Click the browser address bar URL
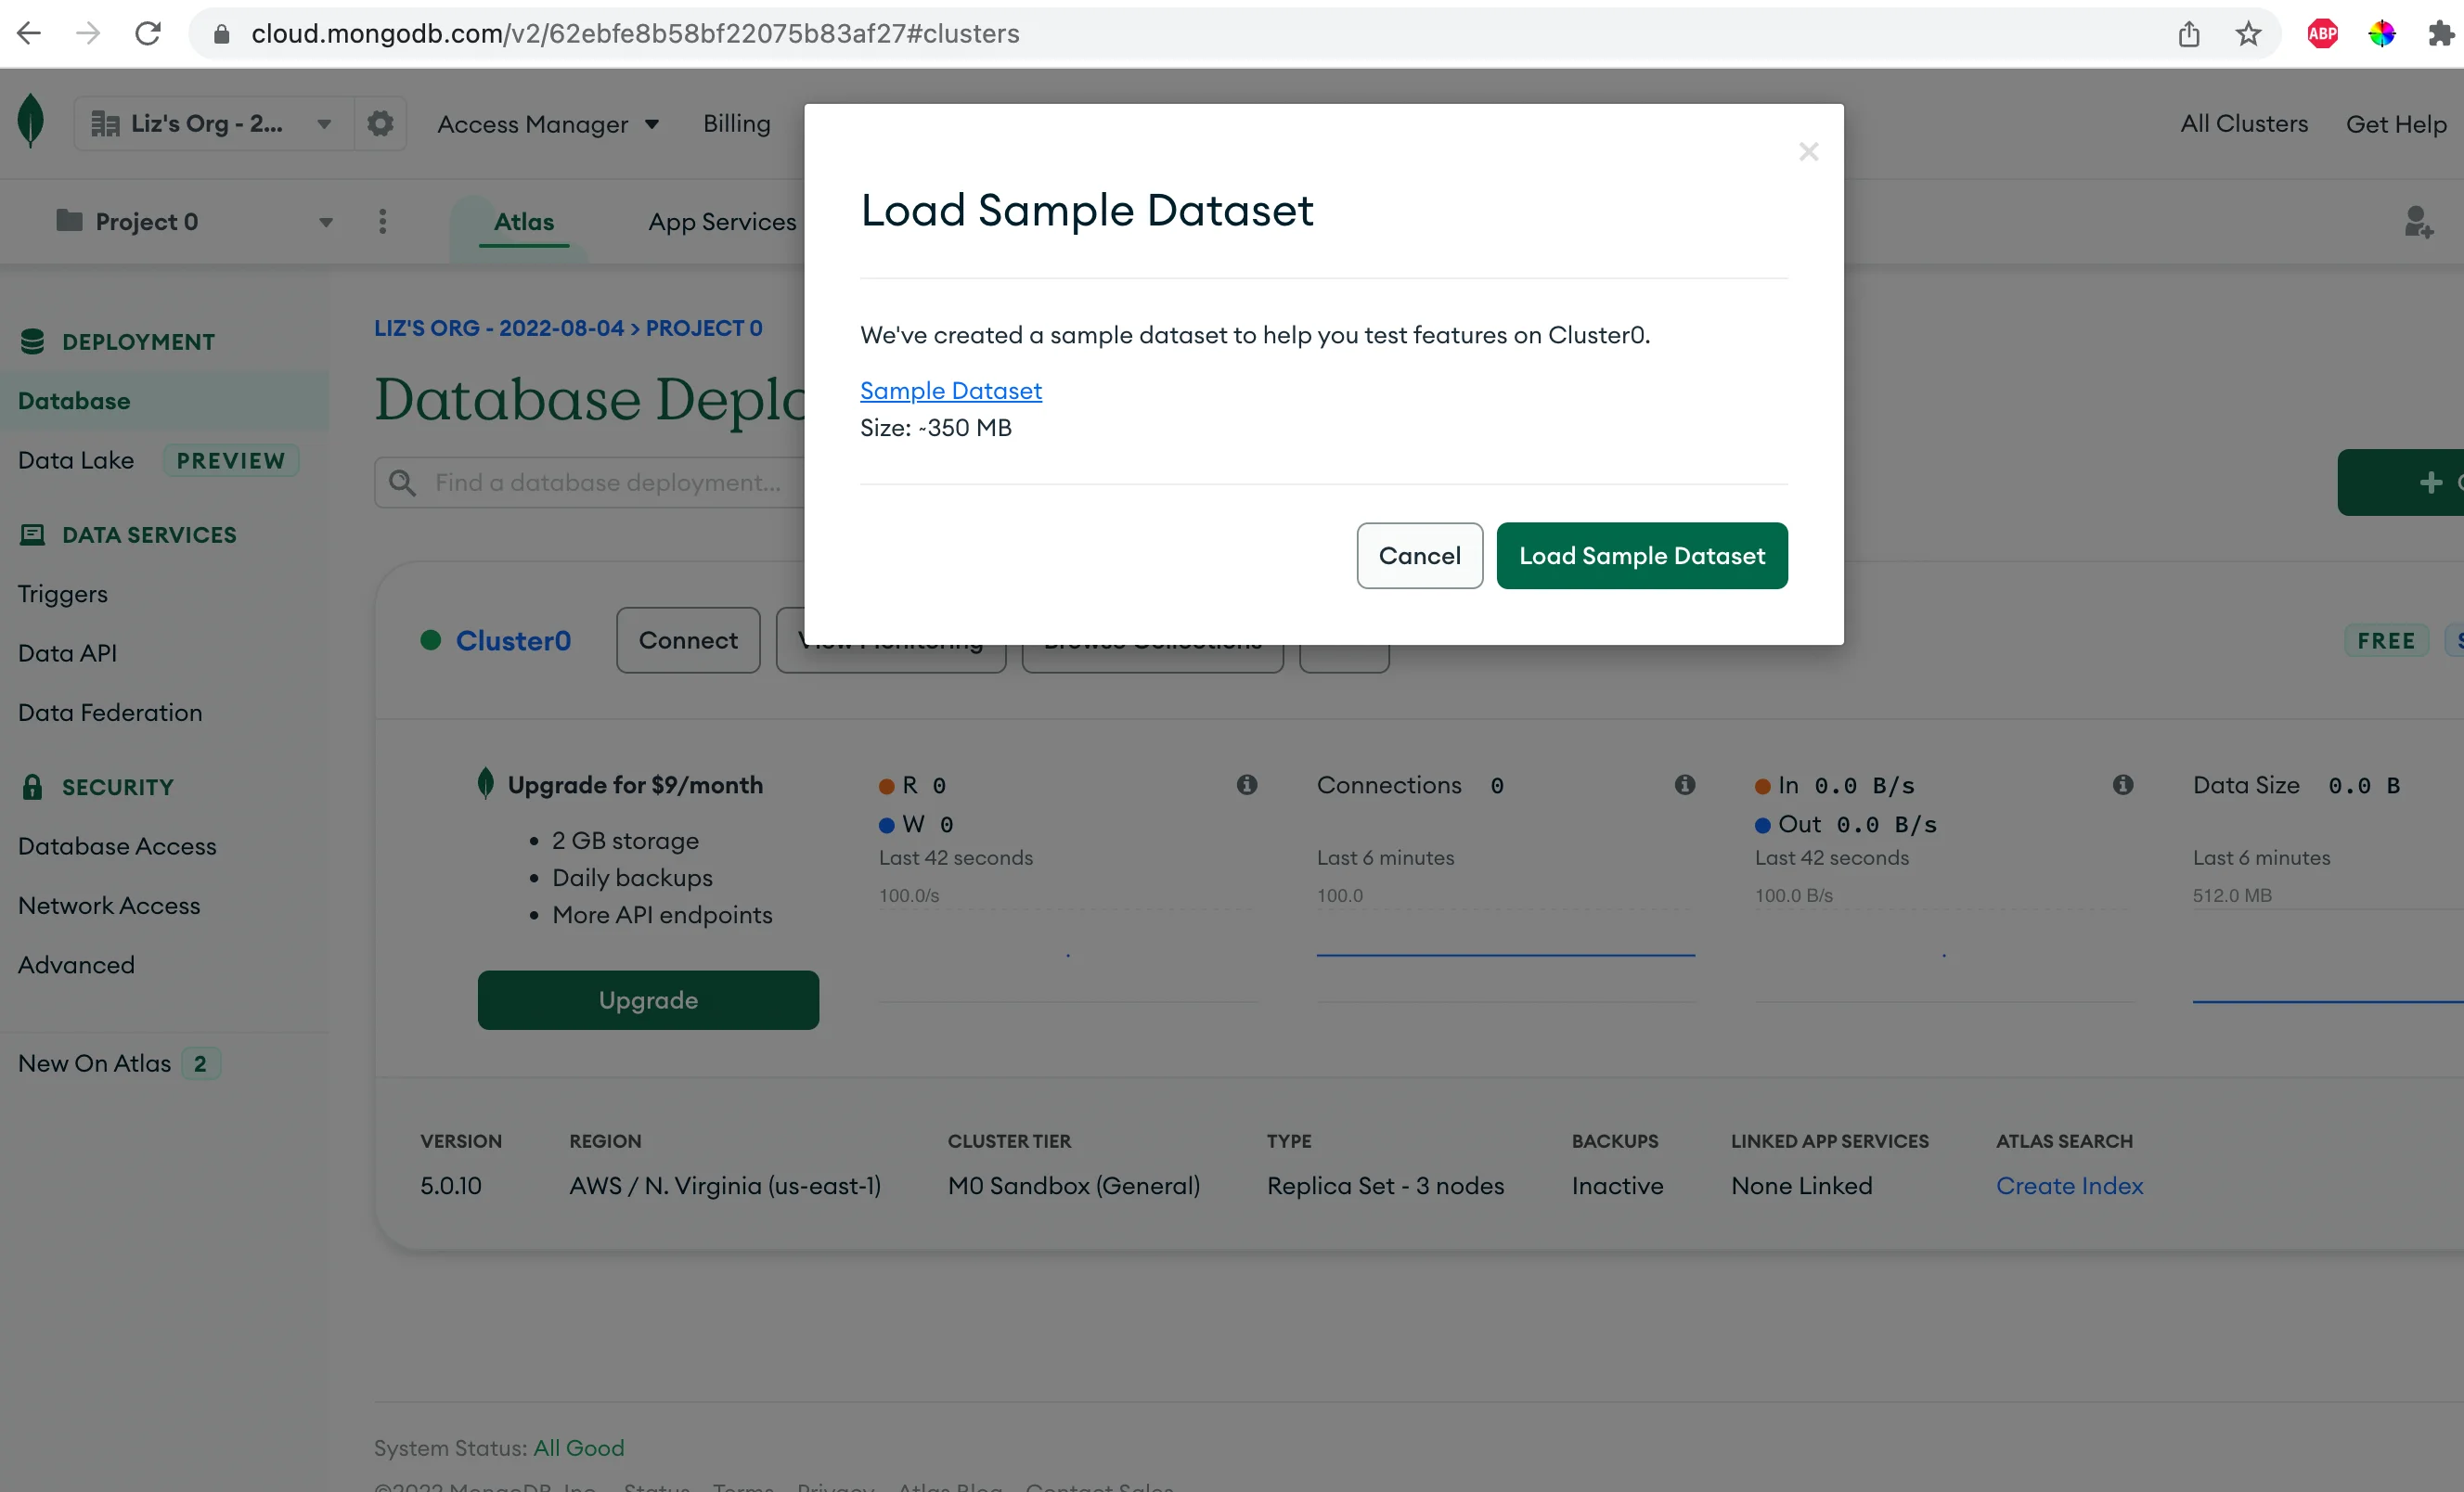Image resolution: width=2464 pixels, height=1492 pixels. pyautogui.click(x=635, y=34)
